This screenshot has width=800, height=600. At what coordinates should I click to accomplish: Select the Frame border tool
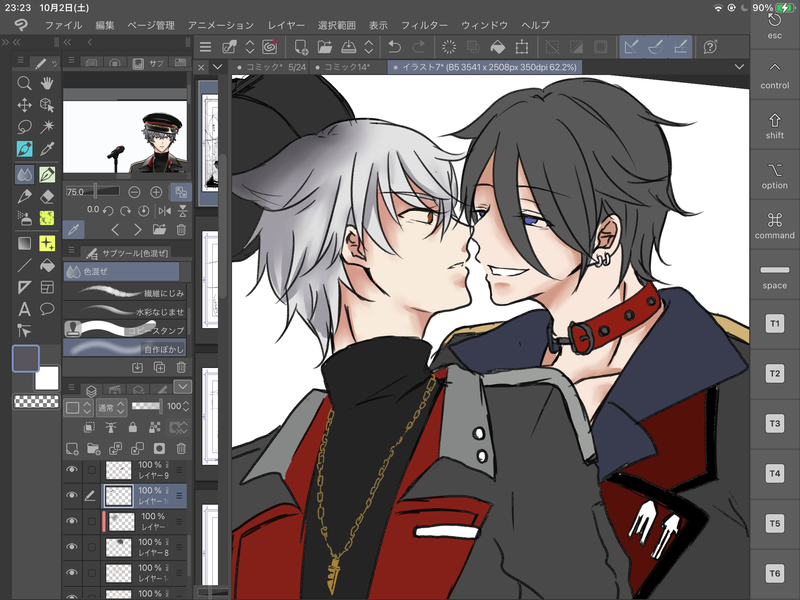[x=47, y=287]
